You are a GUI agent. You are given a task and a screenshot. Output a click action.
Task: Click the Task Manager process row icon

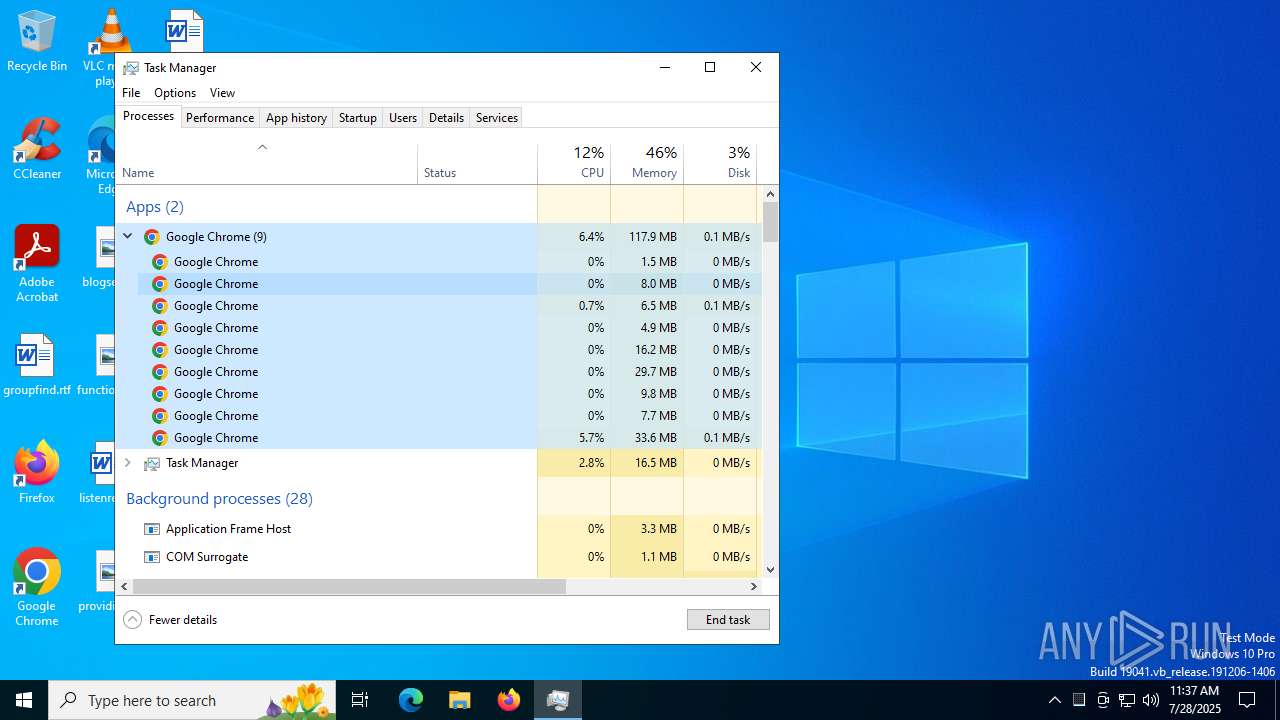152,463
